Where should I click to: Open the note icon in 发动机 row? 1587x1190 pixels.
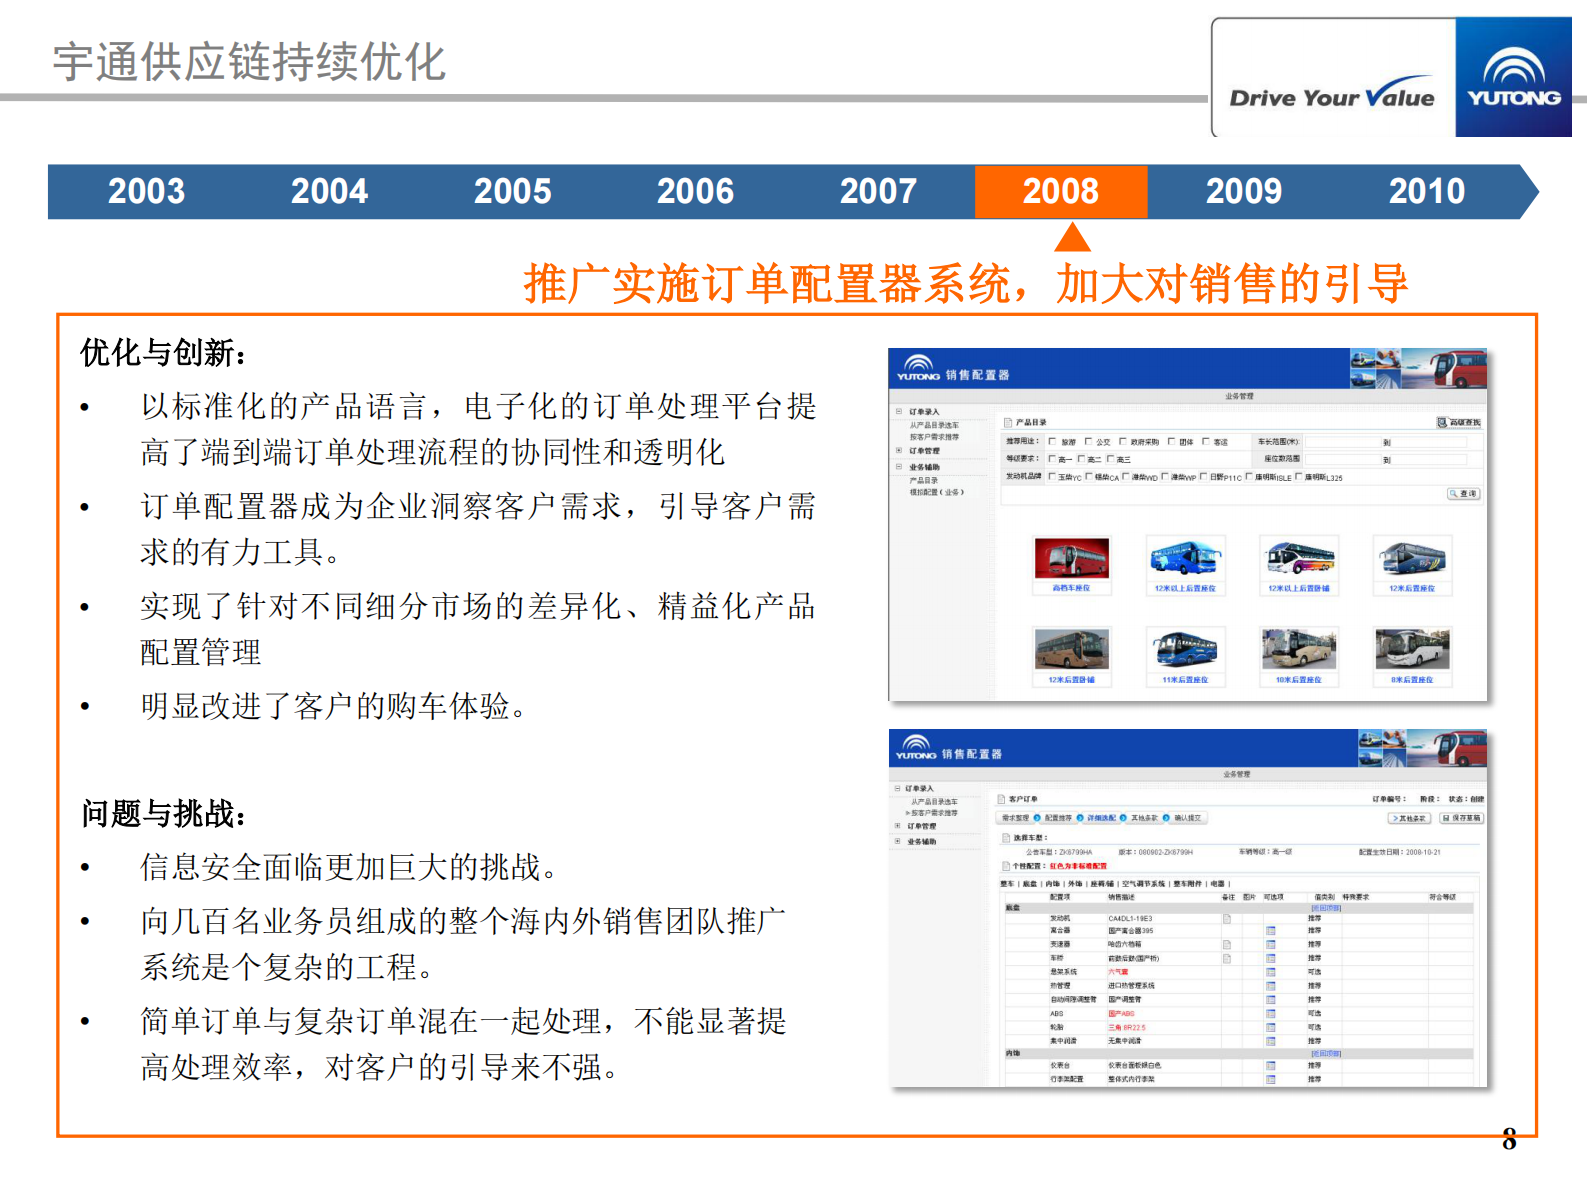pos(1227,918)
